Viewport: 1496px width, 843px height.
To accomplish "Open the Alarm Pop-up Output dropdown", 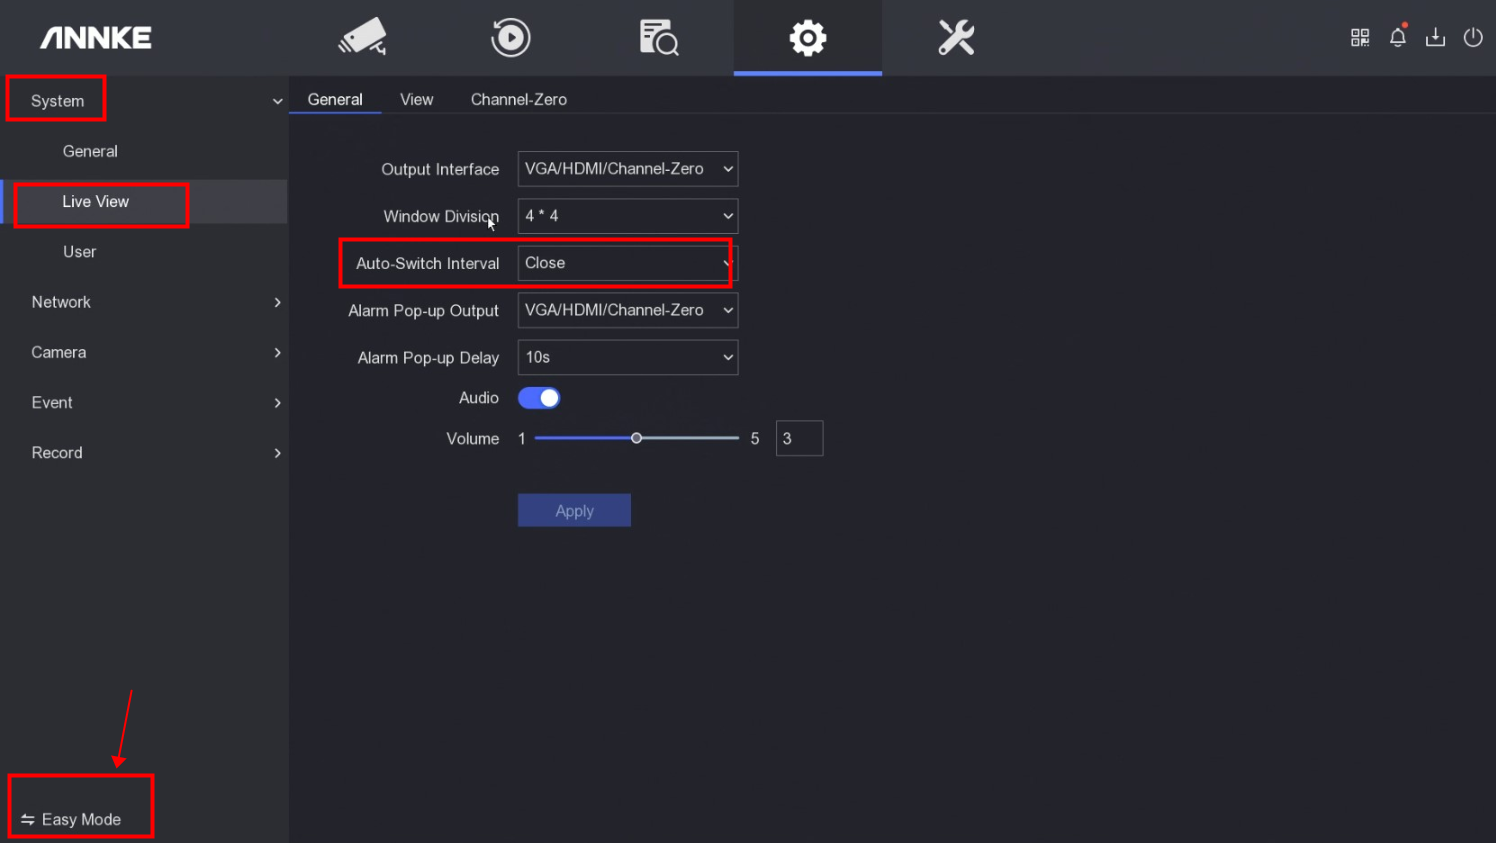I will (628, 310).
